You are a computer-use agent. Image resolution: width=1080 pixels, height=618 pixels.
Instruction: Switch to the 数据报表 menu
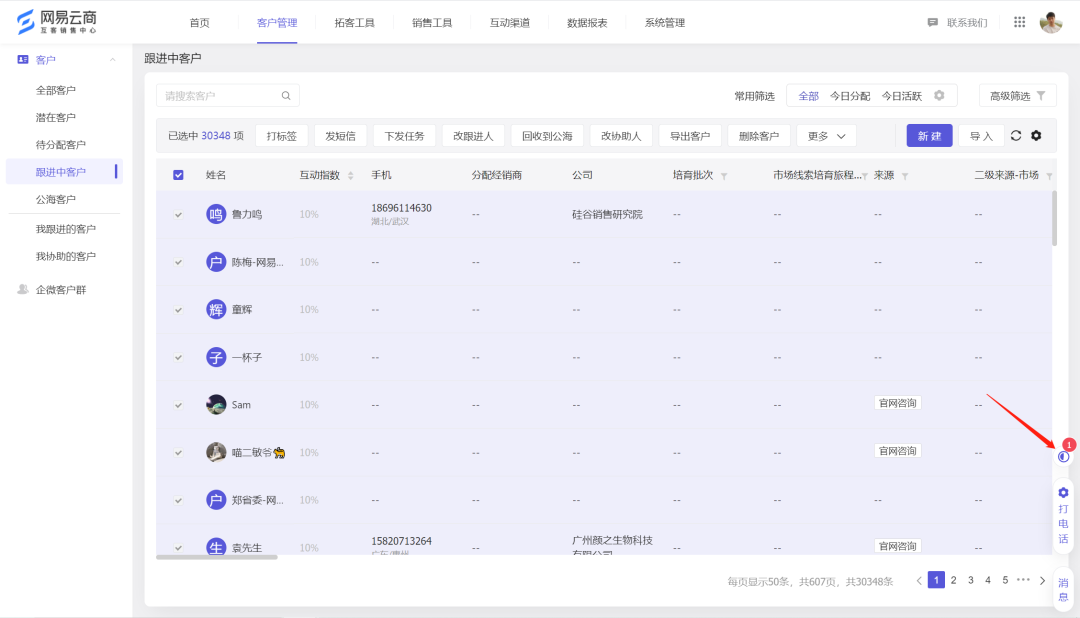click(x=586, y=21)
